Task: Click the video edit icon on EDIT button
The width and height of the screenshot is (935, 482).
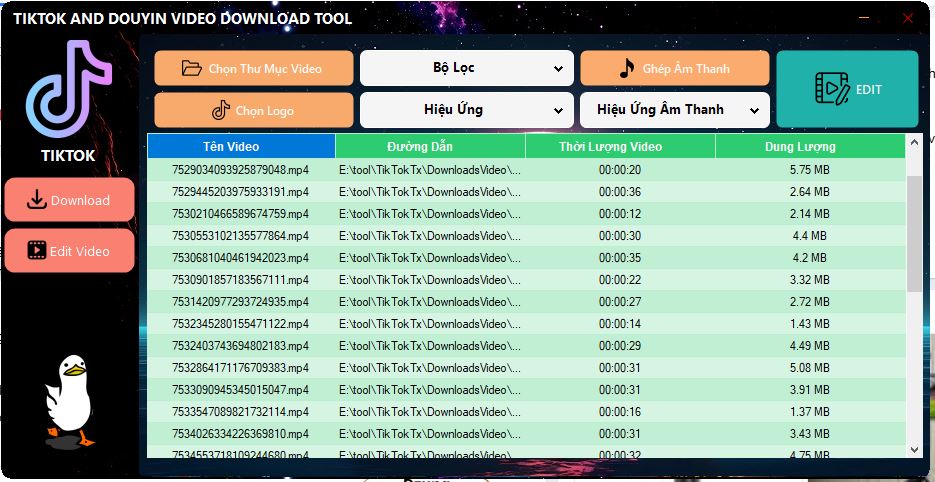Action: coord(831,89)
